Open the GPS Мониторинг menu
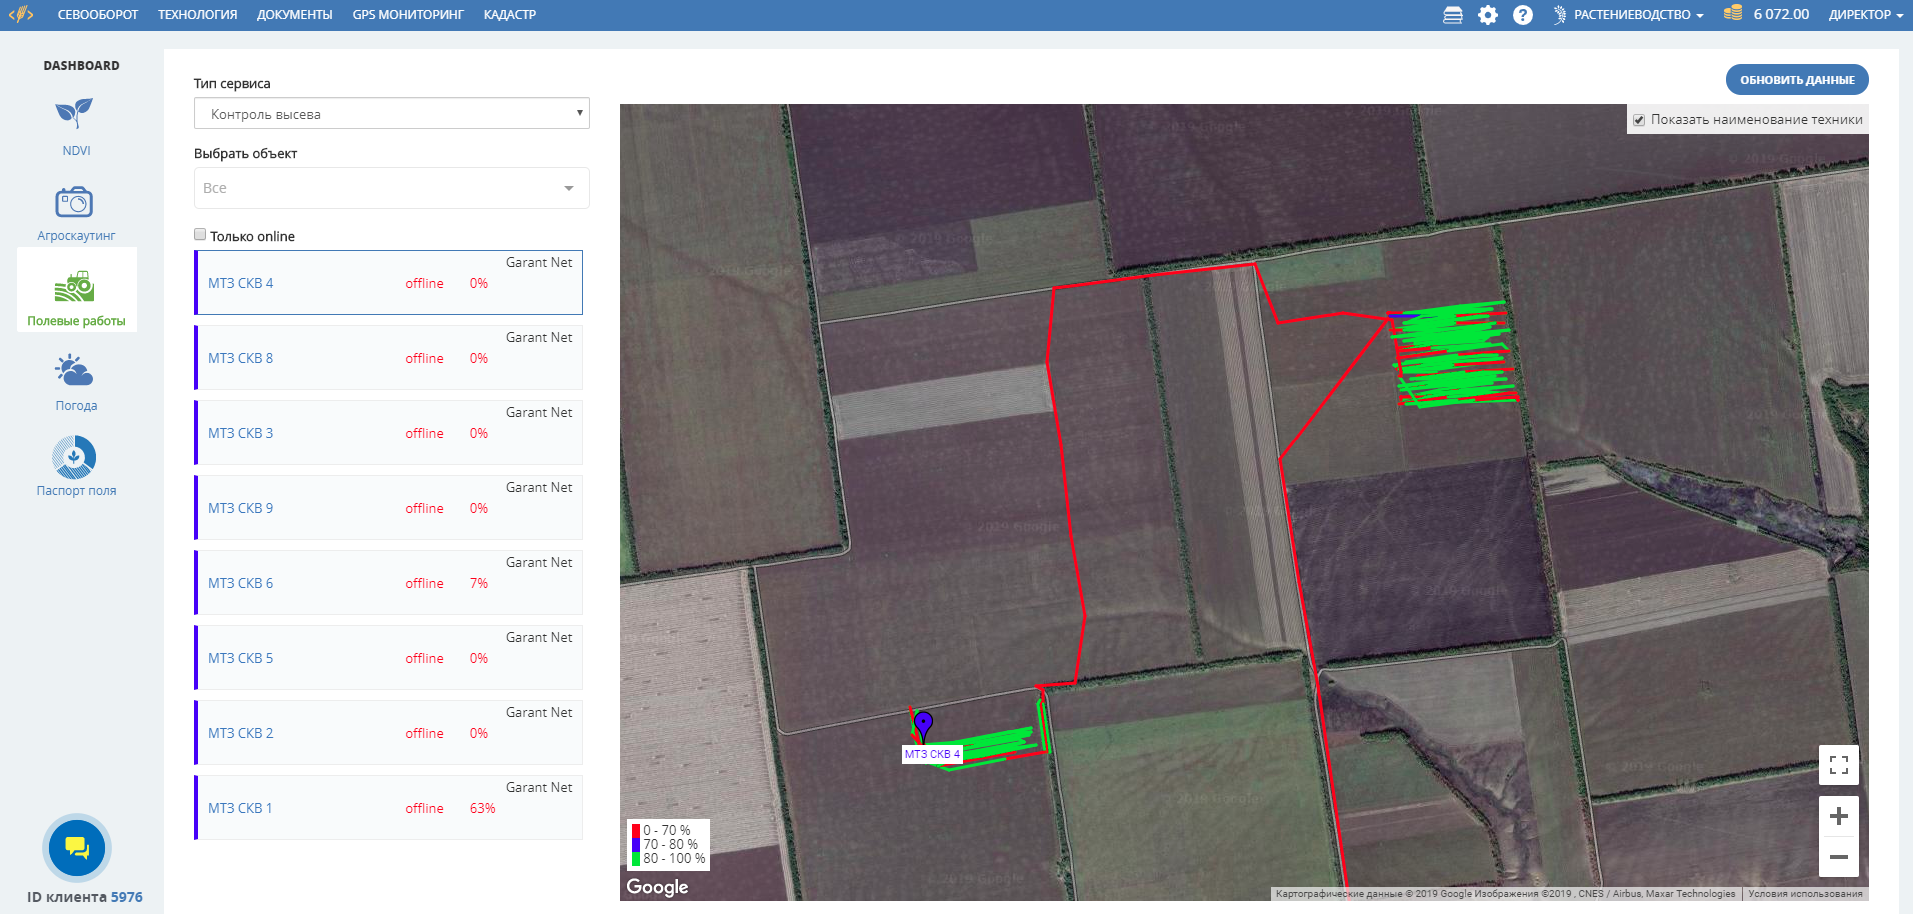The image size is (1913, 914). coord(408,15)
